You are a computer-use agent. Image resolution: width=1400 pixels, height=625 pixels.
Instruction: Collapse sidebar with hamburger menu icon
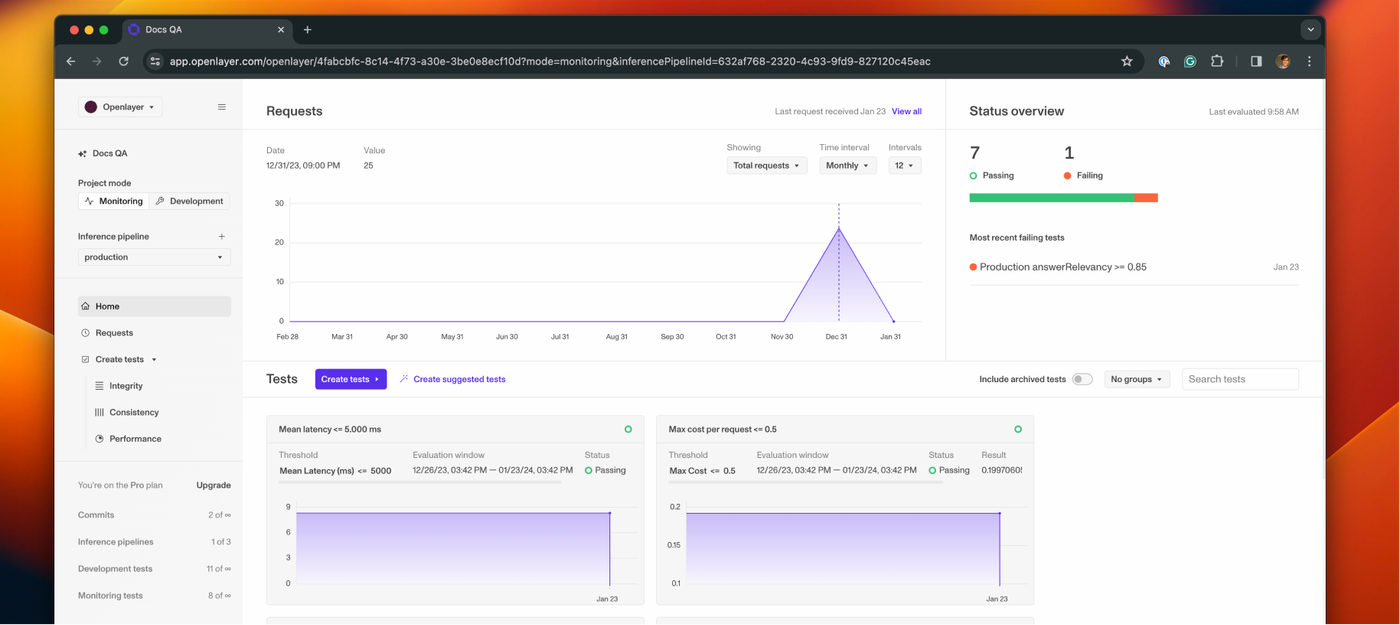point(222,107)
